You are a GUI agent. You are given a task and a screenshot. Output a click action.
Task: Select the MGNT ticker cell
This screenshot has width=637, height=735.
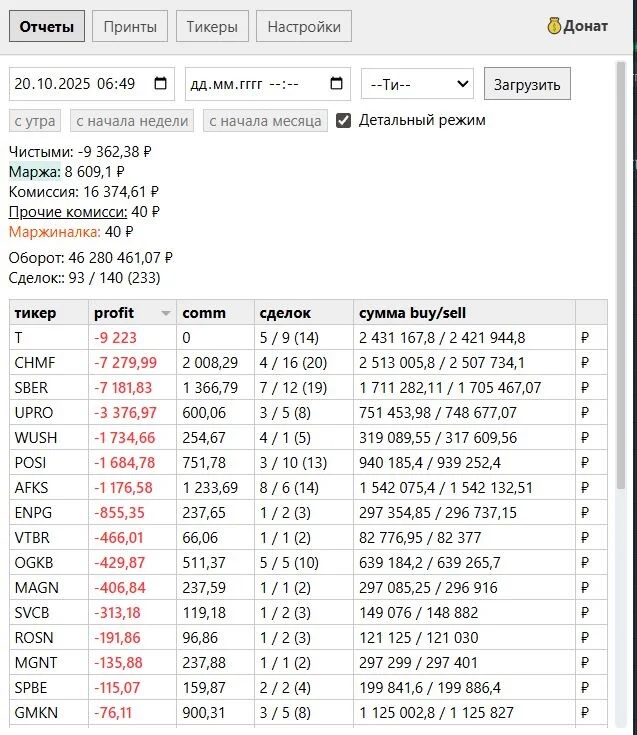click(49, 662)
